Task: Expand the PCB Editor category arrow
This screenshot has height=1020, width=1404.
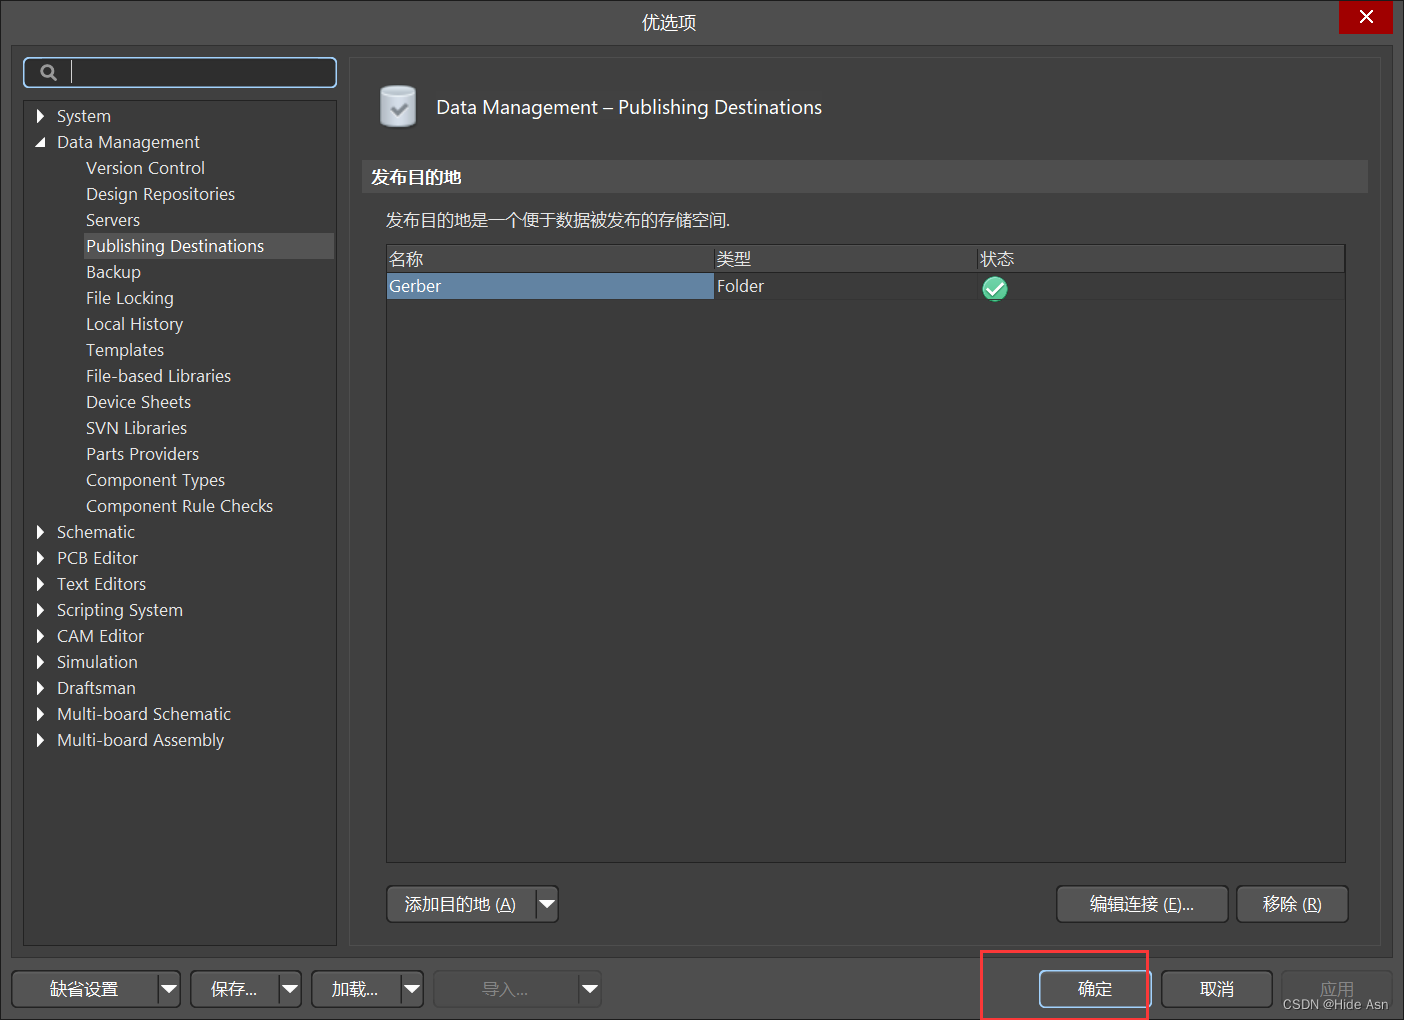Action: click(x=40, y=558)
